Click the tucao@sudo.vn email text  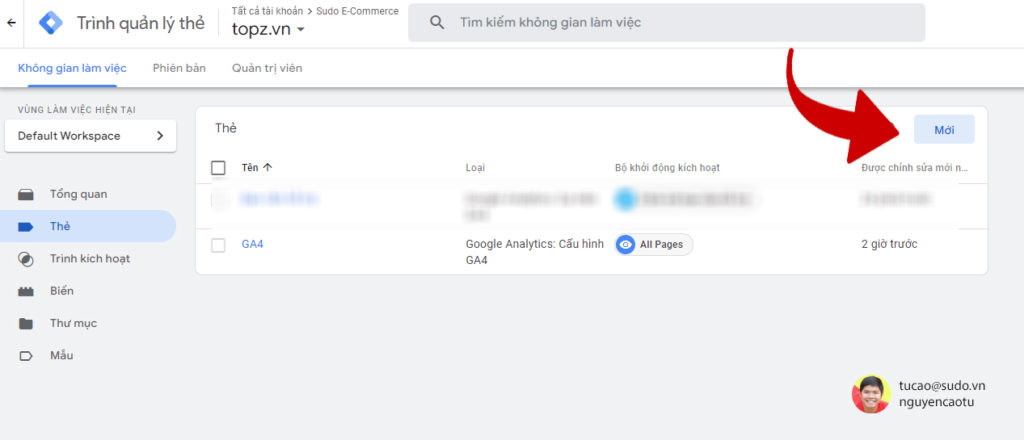tap(942, 386)
